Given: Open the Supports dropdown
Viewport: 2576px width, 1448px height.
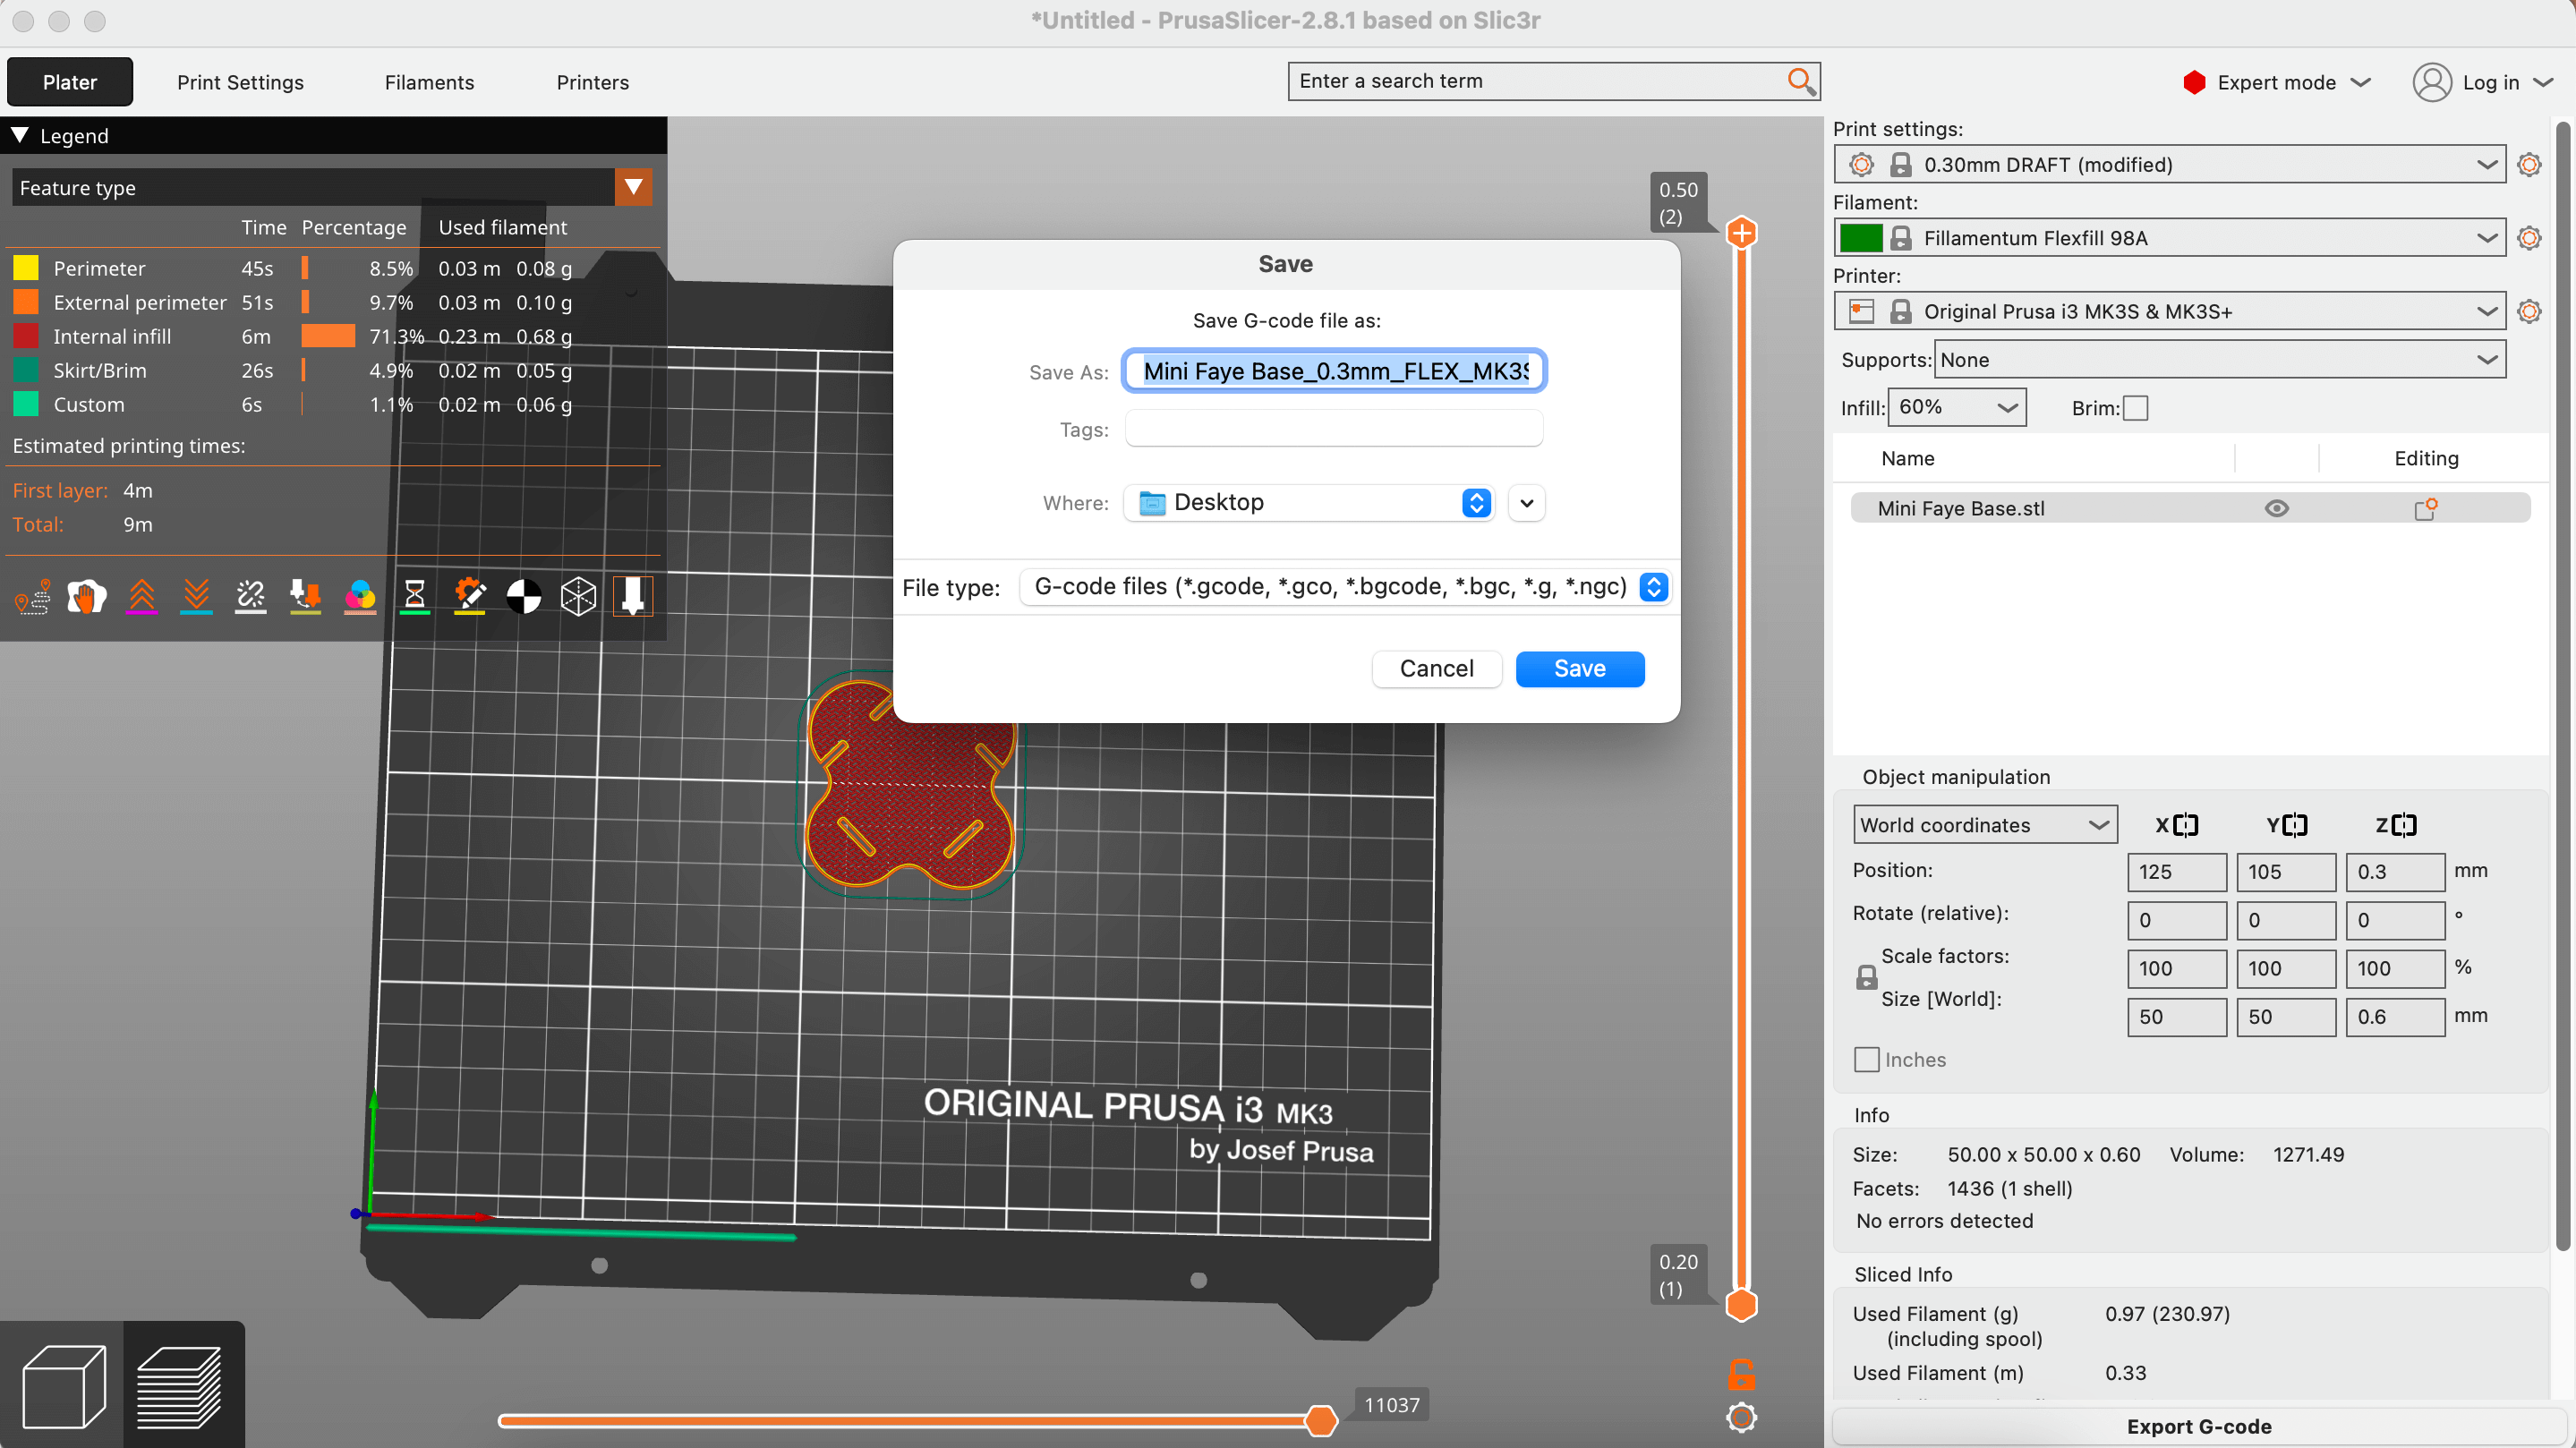Looking at the screenshot, I should click(2220, 359).
